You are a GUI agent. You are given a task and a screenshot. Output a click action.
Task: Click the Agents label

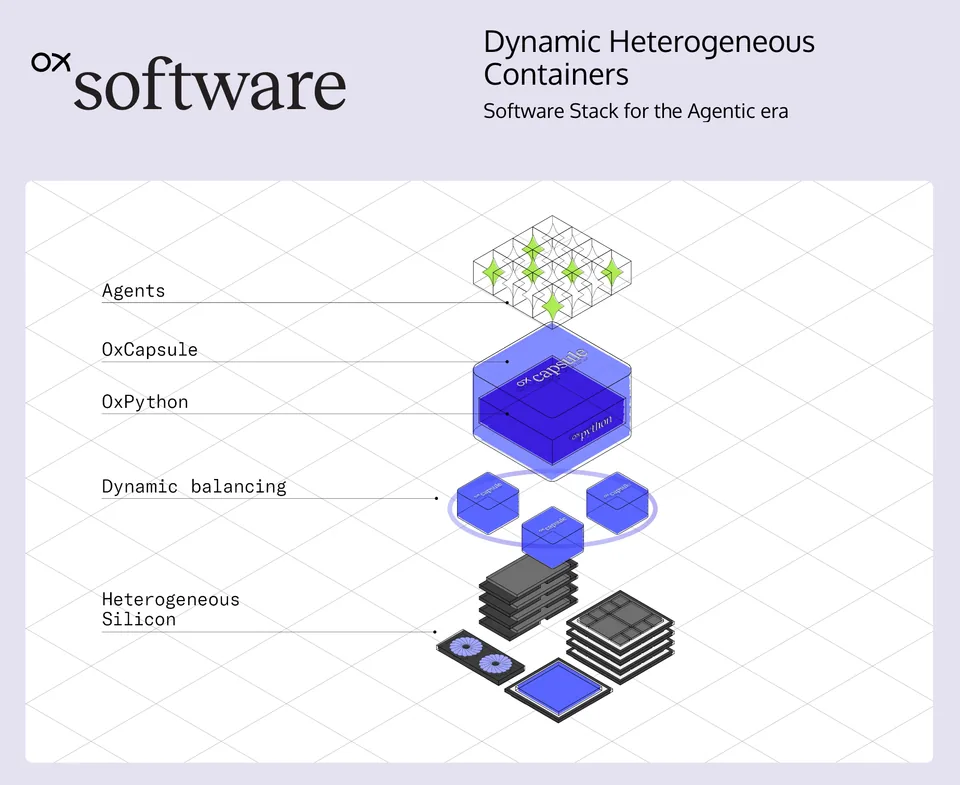(x=133, y=290)
